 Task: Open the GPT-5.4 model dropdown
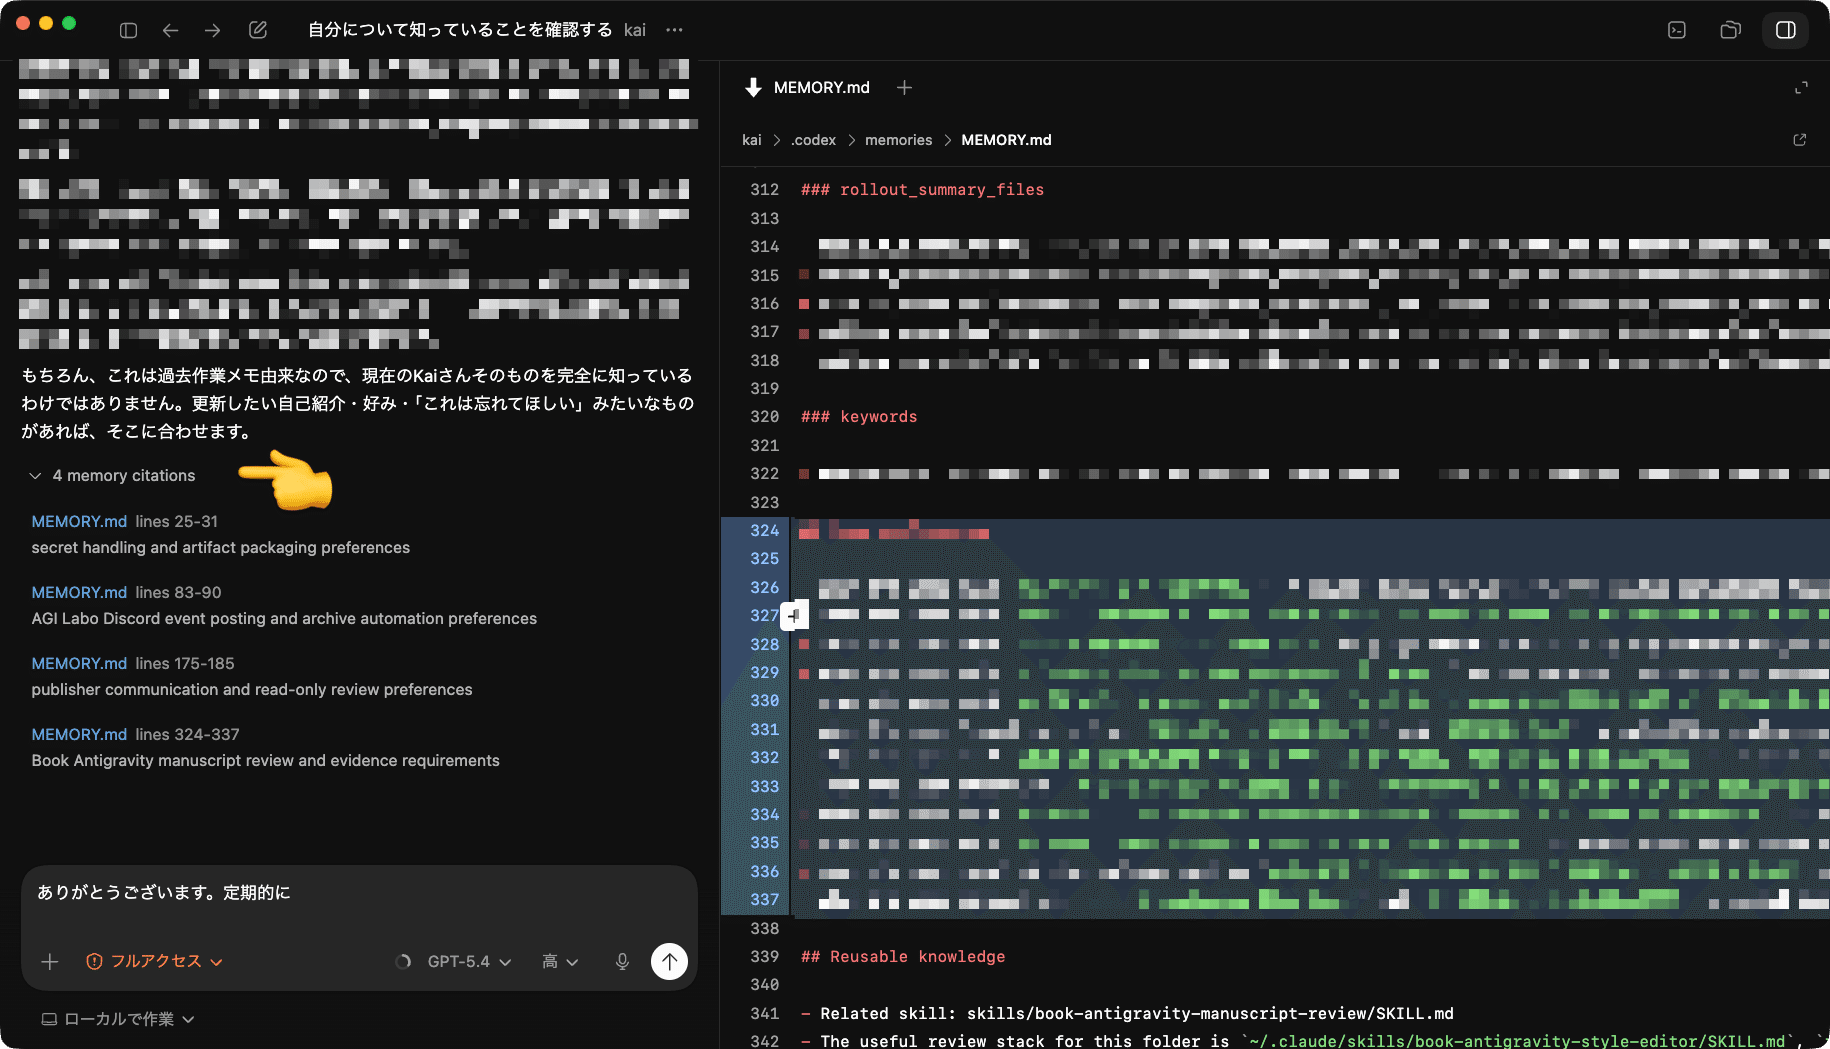[468, 961]
